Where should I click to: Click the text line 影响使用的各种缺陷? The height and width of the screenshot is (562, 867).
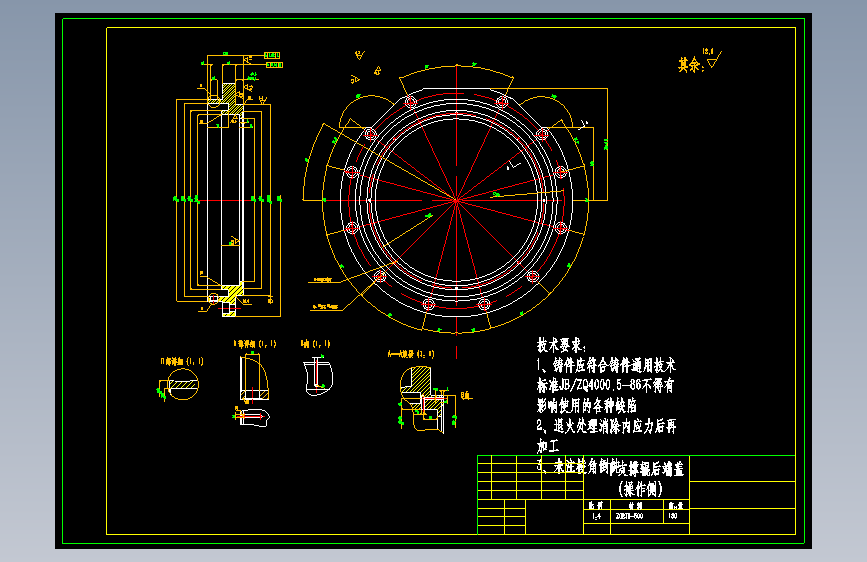pyautogui.click(x=587, y=406)
